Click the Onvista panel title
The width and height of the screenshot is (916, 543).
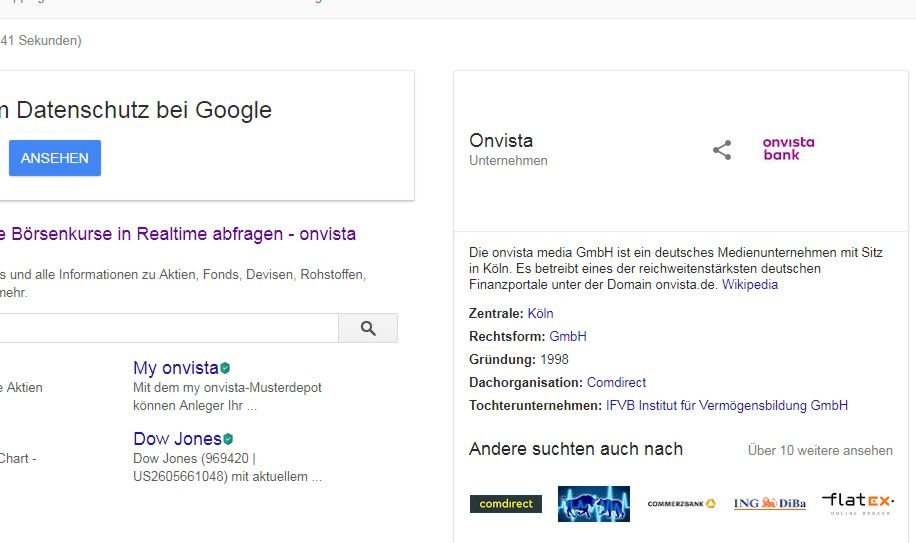(x=501, y=141)
